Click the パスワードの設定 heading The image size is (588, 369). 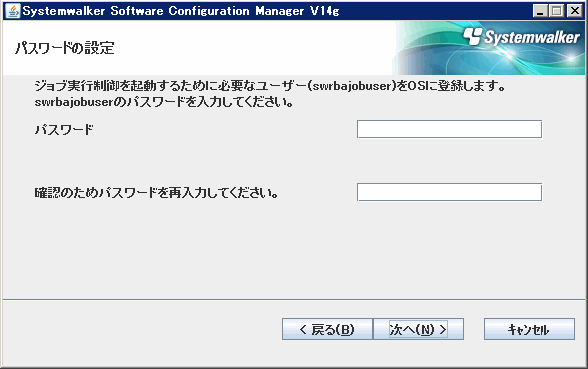tap(64, 48)
